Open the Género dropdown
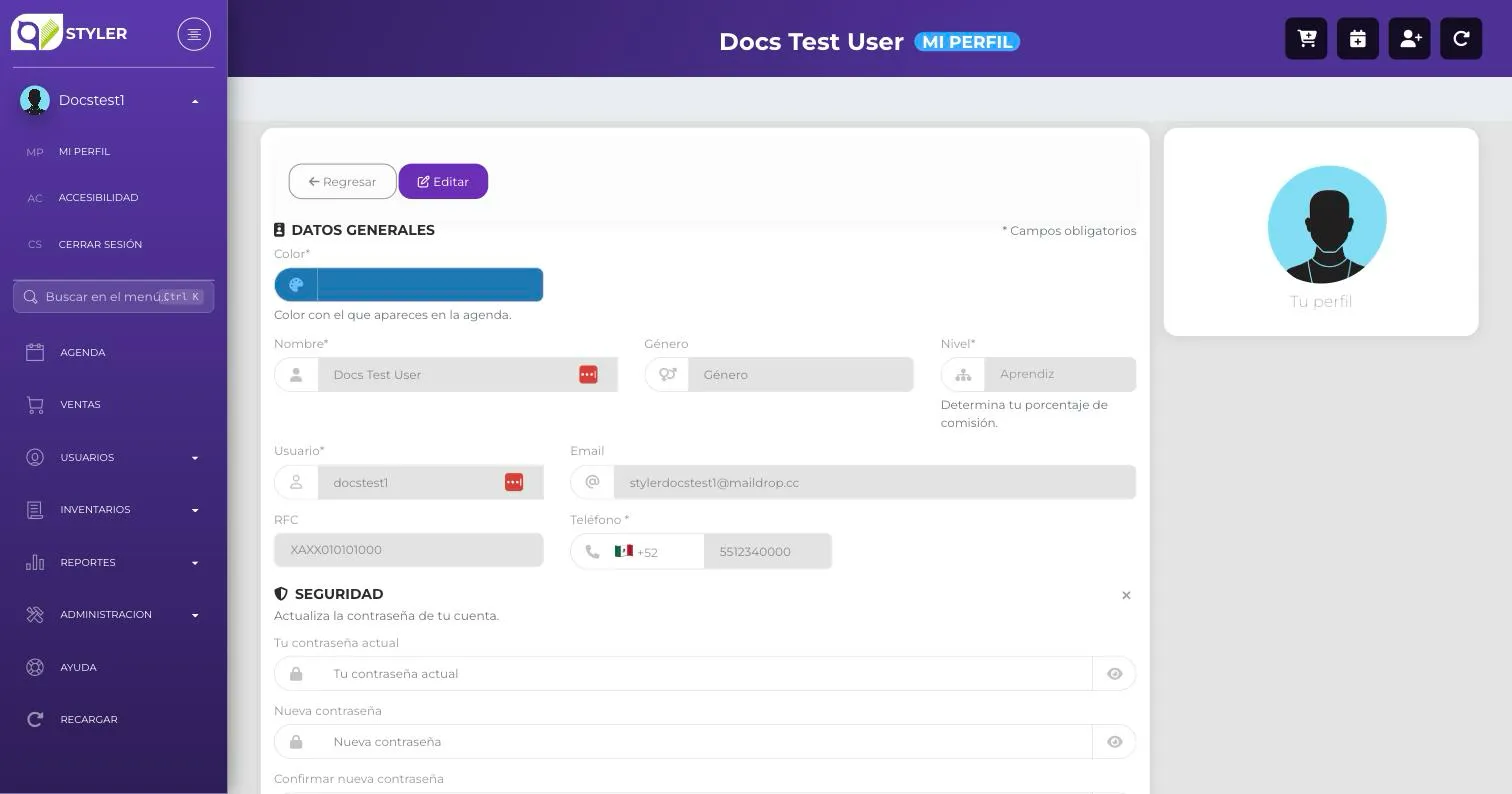 [x=801, y=374]
